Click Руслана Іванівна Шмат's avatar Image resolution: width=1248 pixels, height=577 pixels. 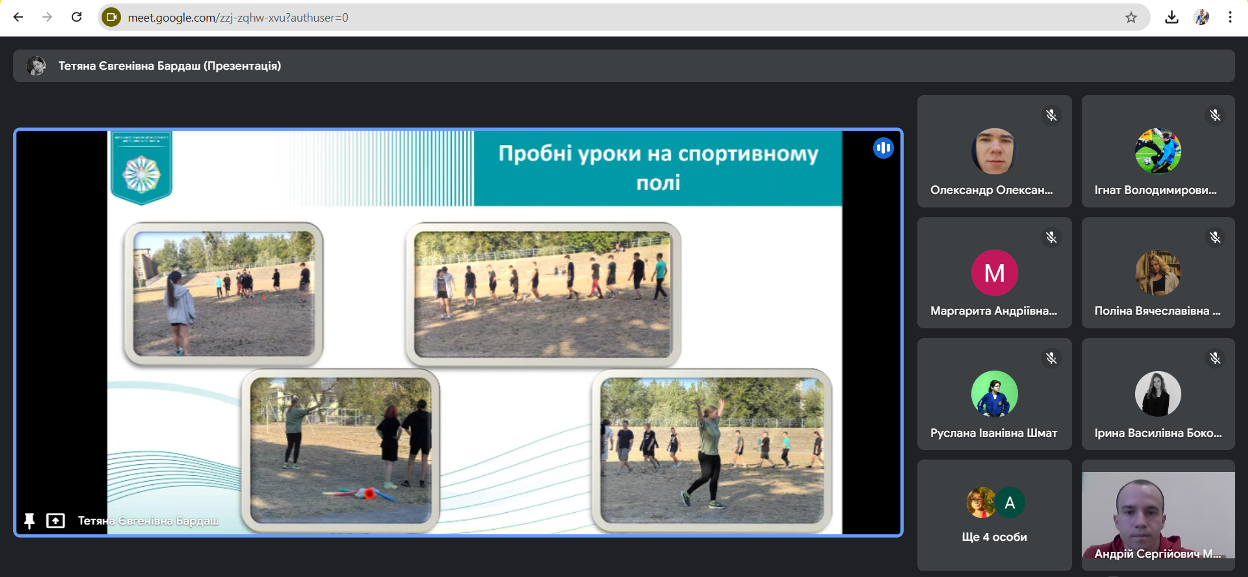[x=994, y=394]
